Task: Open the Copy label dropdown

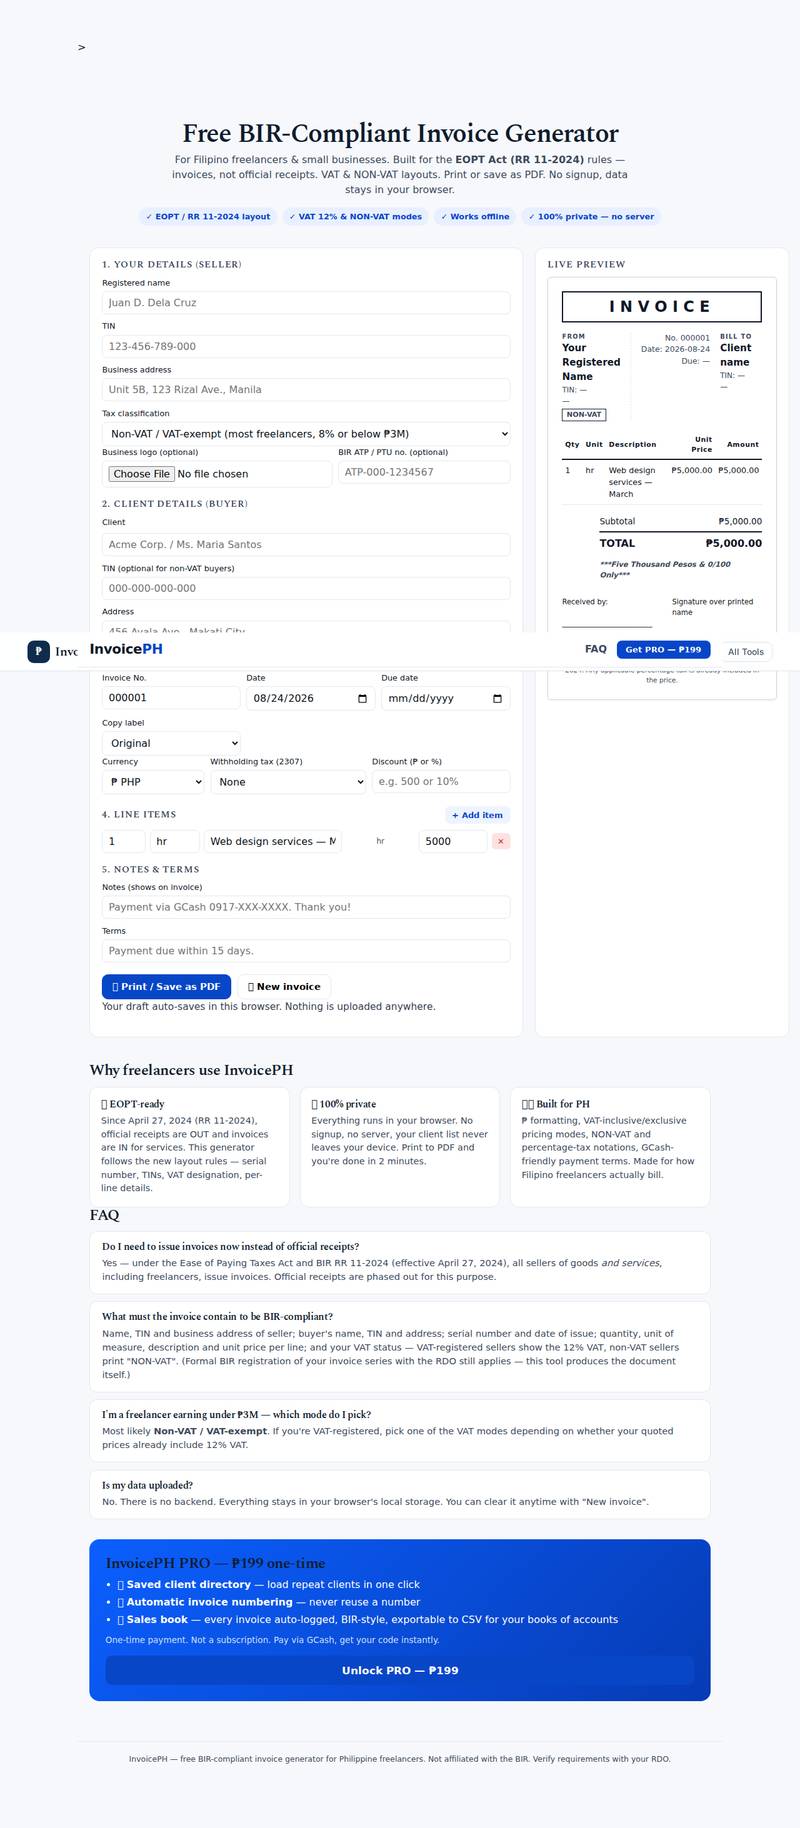Action: tap(171, 743)
